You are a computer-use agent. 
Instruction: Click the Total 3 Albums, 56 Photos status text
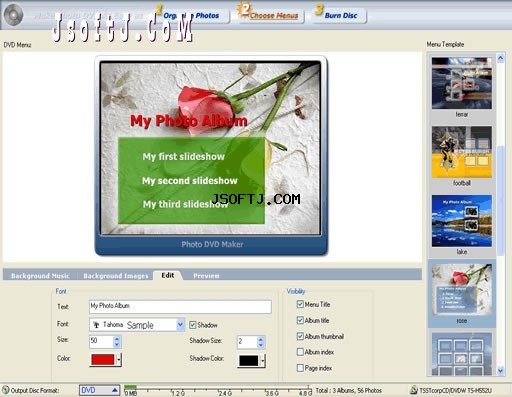click(349, 390)
